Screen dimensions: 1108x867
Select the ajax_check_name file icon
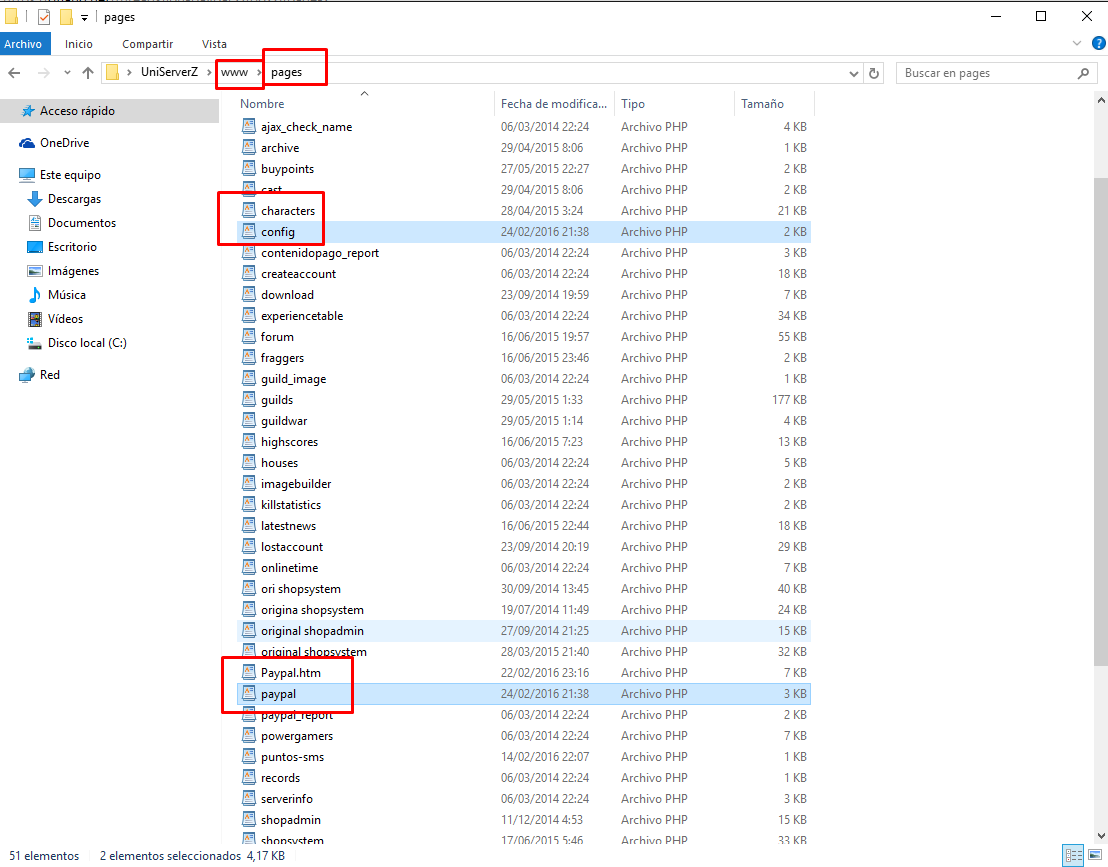[x=249, y=126]
